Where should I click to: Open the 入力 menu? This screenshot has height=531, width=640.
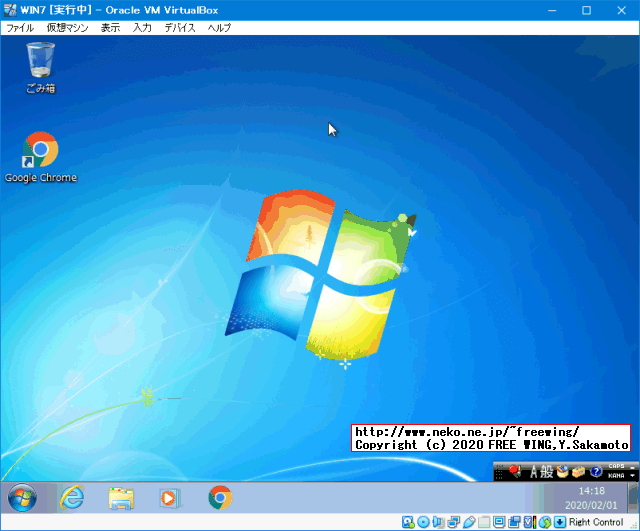point(142,28)
